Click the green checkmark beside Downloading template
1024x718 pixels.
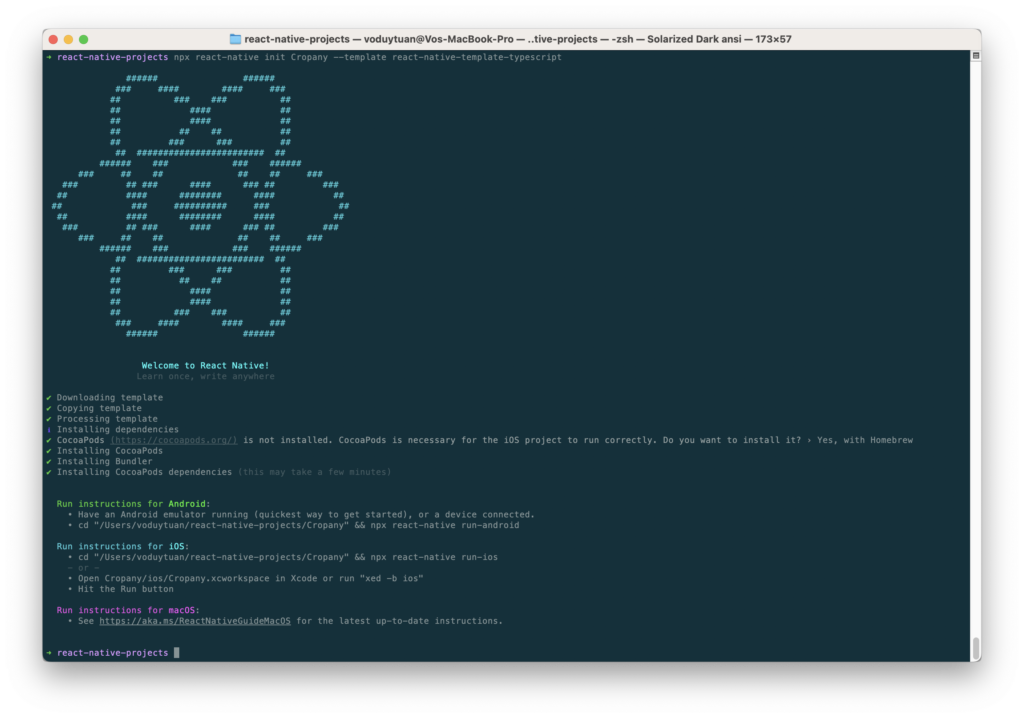49,397
